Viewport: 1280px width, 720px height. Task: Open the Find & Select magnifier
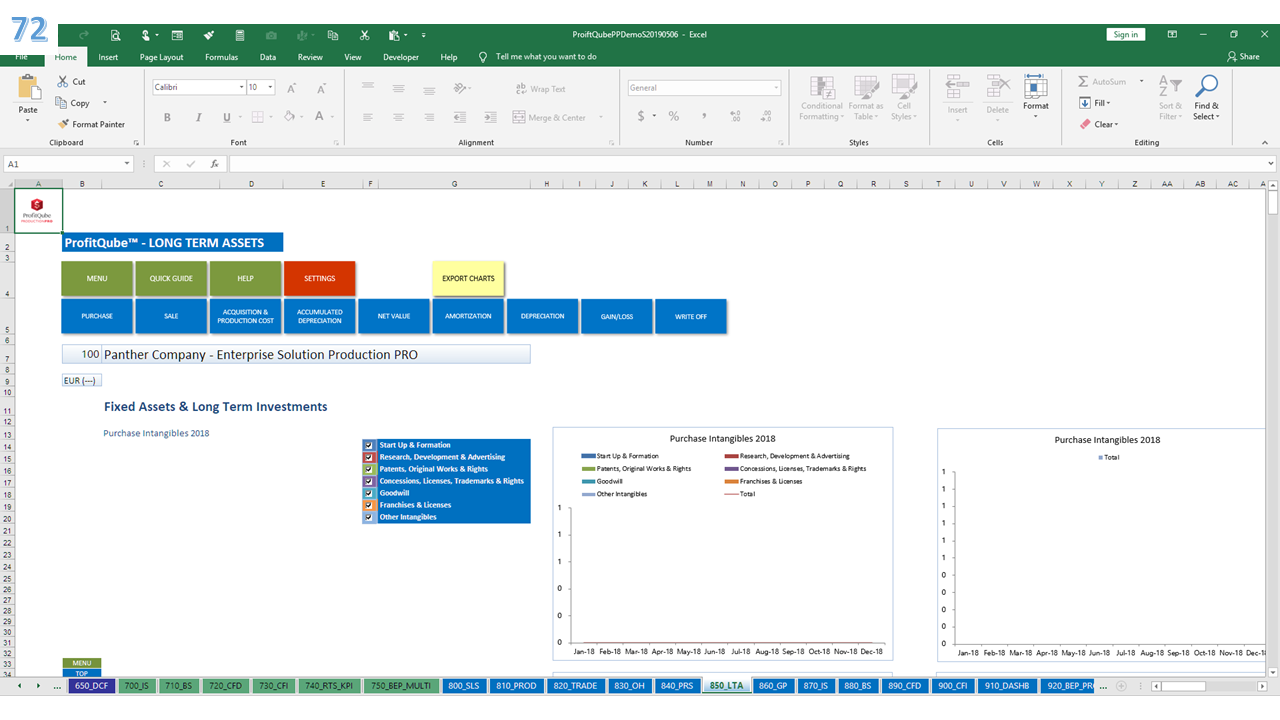(x=1207, y=87)
